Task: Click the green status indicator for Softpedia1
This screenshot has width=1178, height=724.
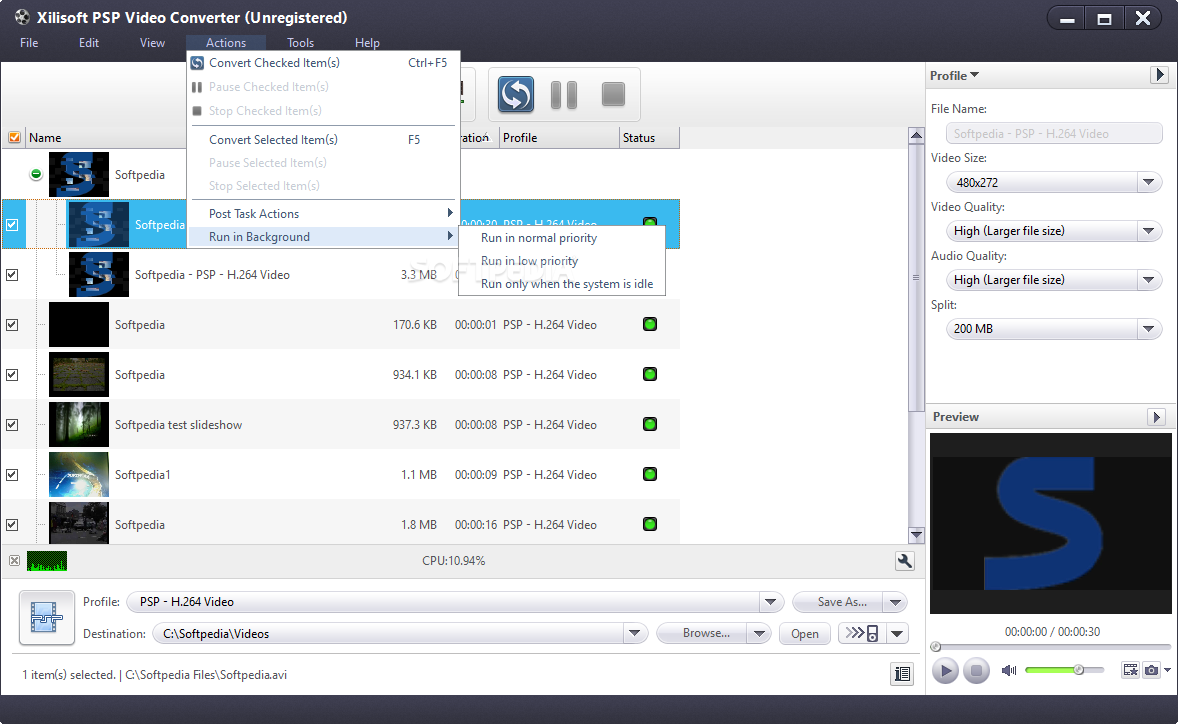Action: [x=650, y=474]
